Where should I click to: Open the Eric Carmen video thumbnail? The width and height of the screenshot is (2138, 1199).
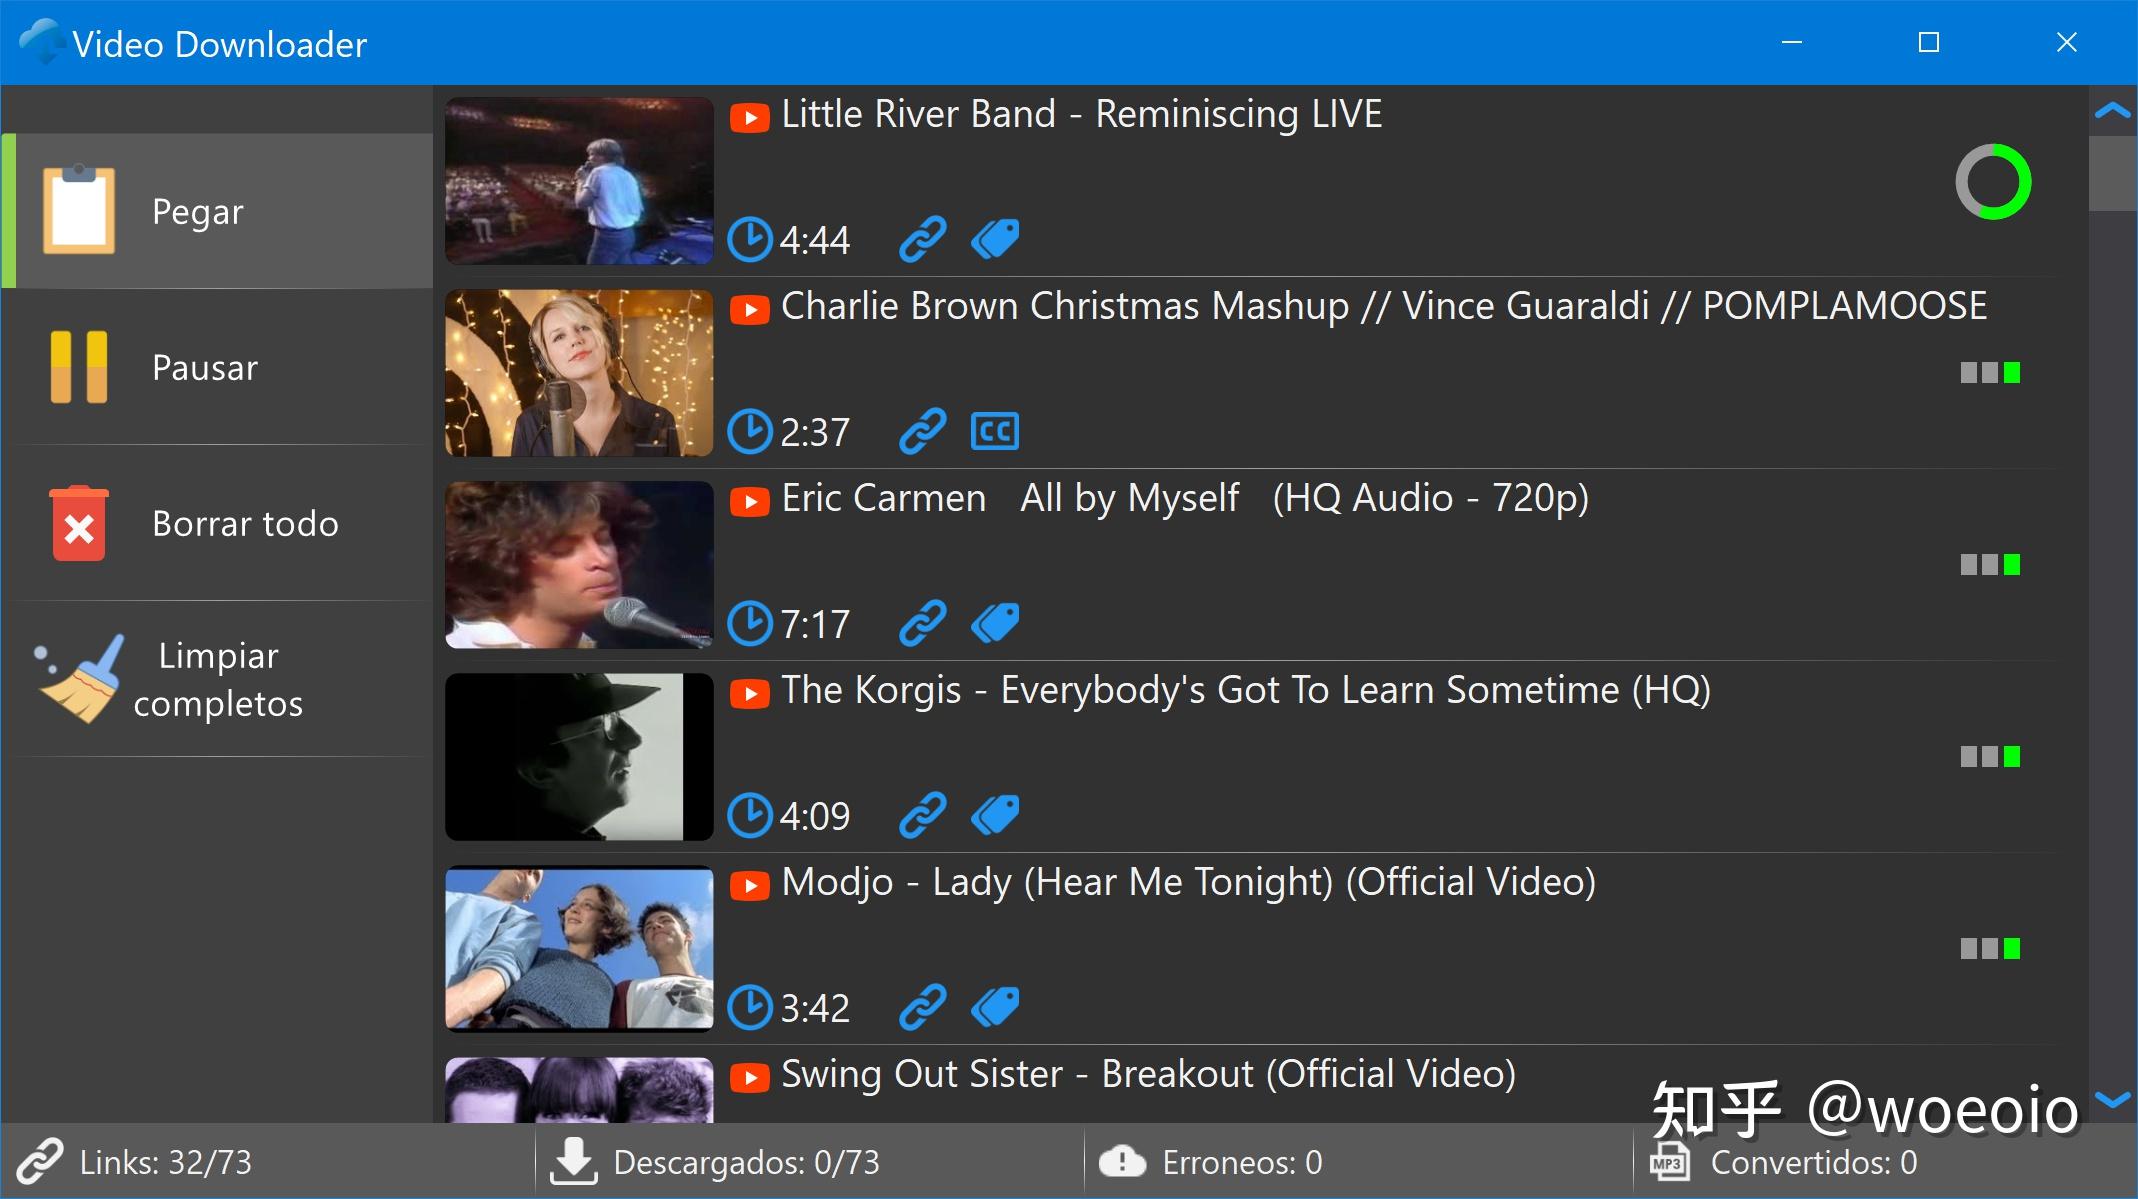tap(579, 565)
